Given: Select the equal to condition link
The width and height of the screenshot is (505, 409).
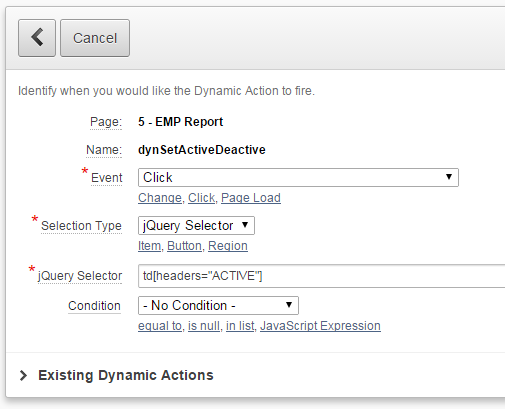Looking at the screenshot, I should [x=160, y=326].
